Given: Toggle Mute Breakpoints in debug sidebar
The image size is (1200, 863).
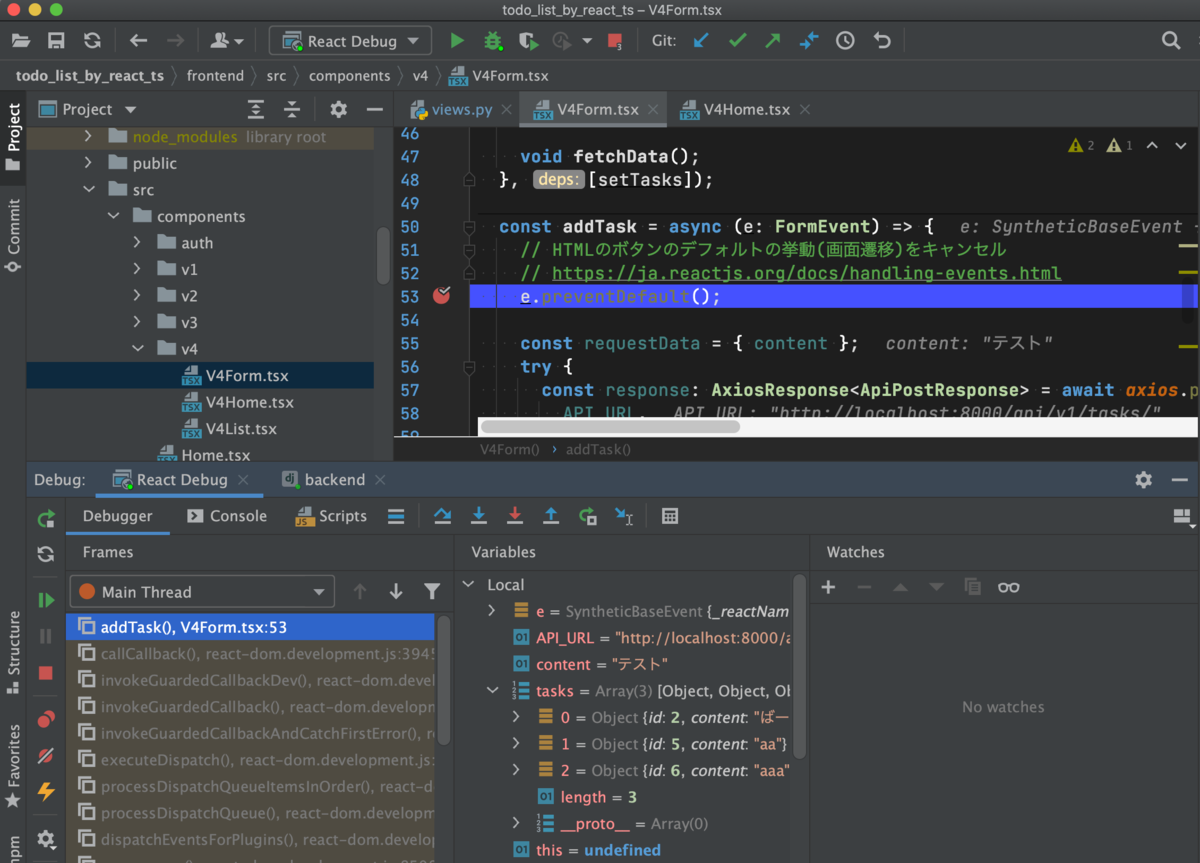Looking at the screenshot, I should point(45,755).
